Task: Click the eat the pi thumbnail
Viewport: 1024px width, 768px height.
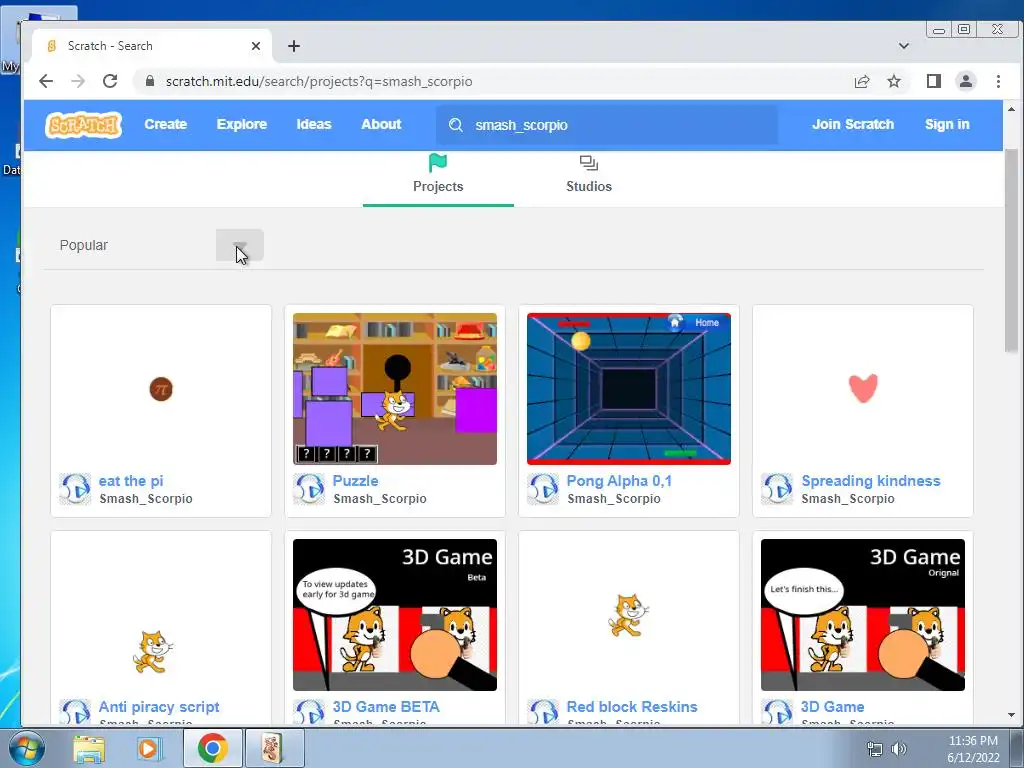Action: [161, 389]
